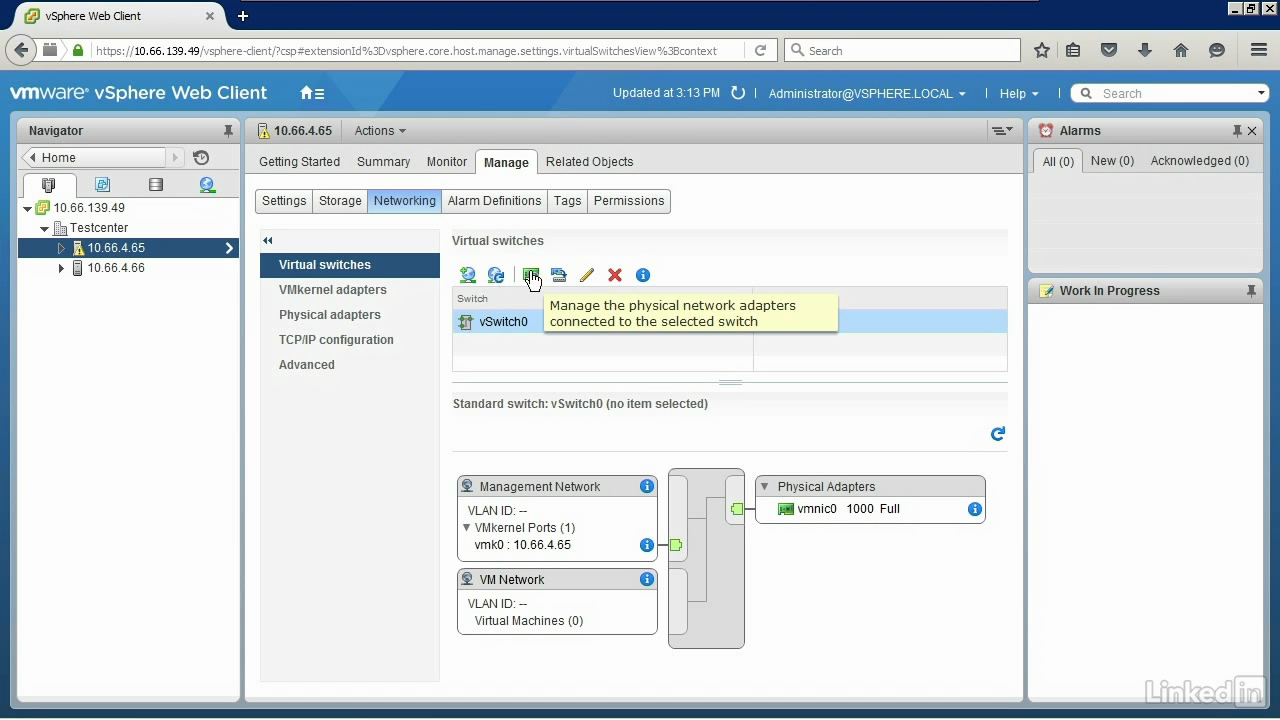The height and width of the screenshot is (720, 1280).
Task: Expand the 10.66.4.66 host node
Action: pyautogui.click(x=61, y=268)
